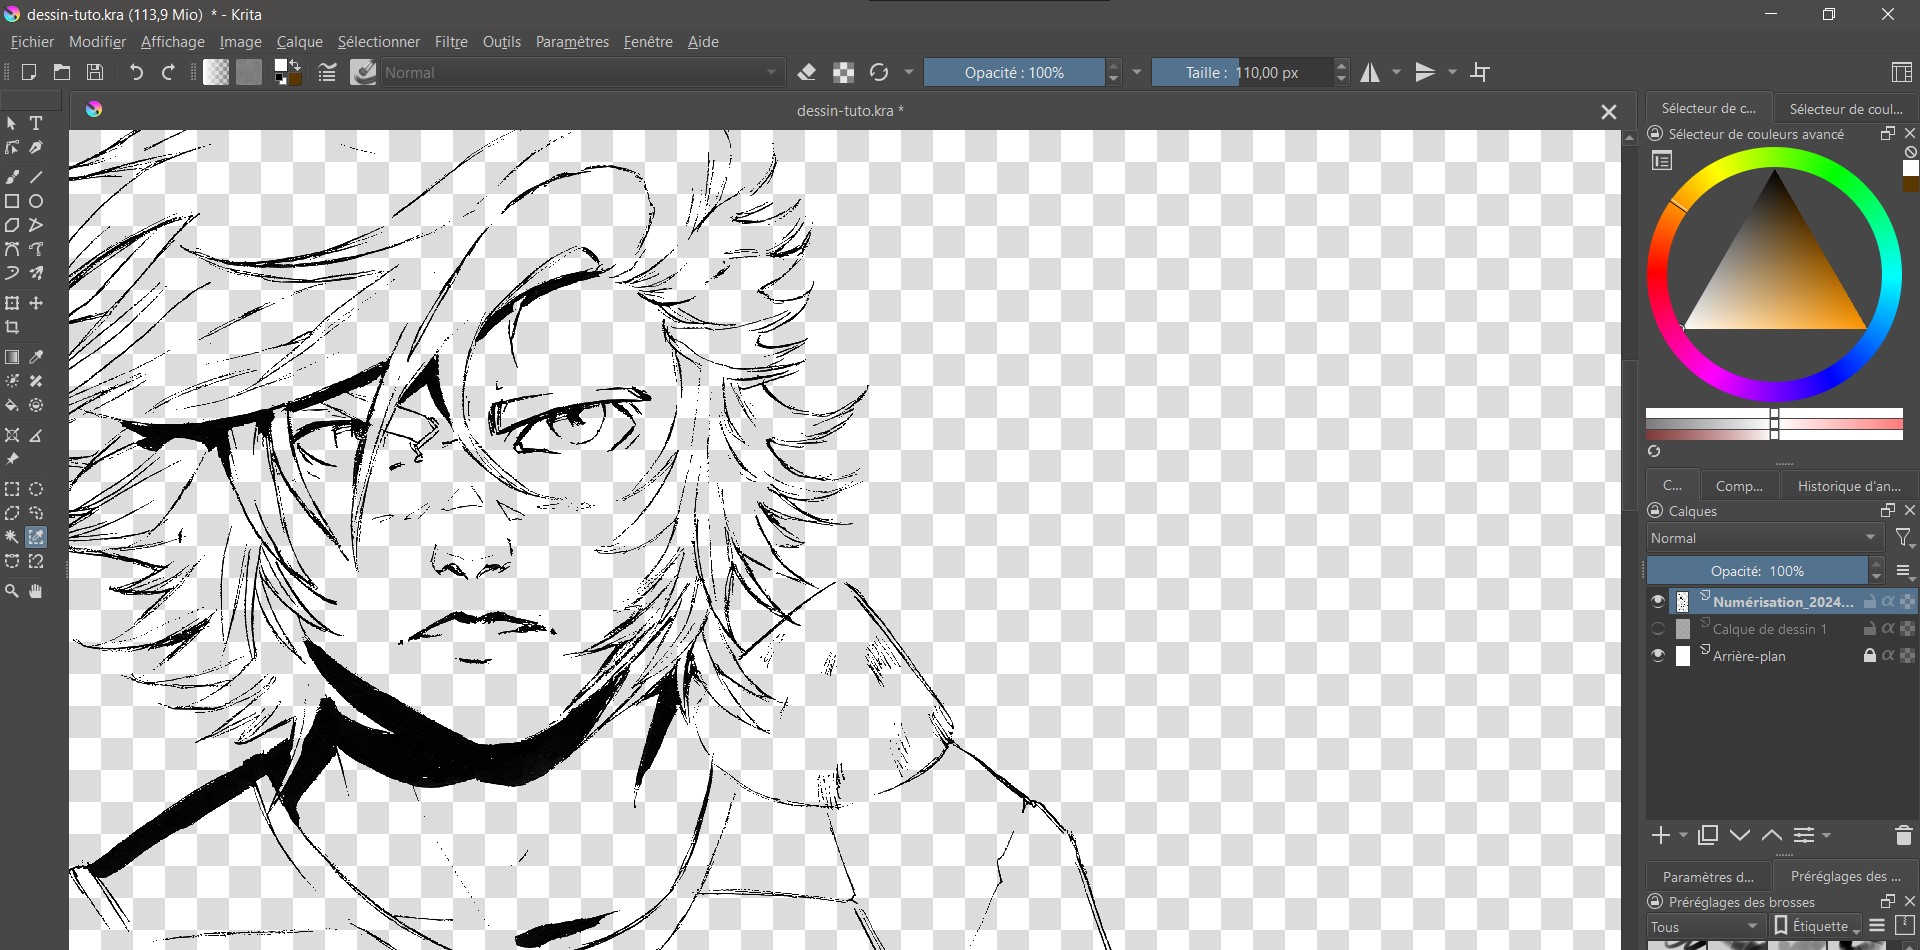Save document with floppy disk icon

click(x=95, y=72)
